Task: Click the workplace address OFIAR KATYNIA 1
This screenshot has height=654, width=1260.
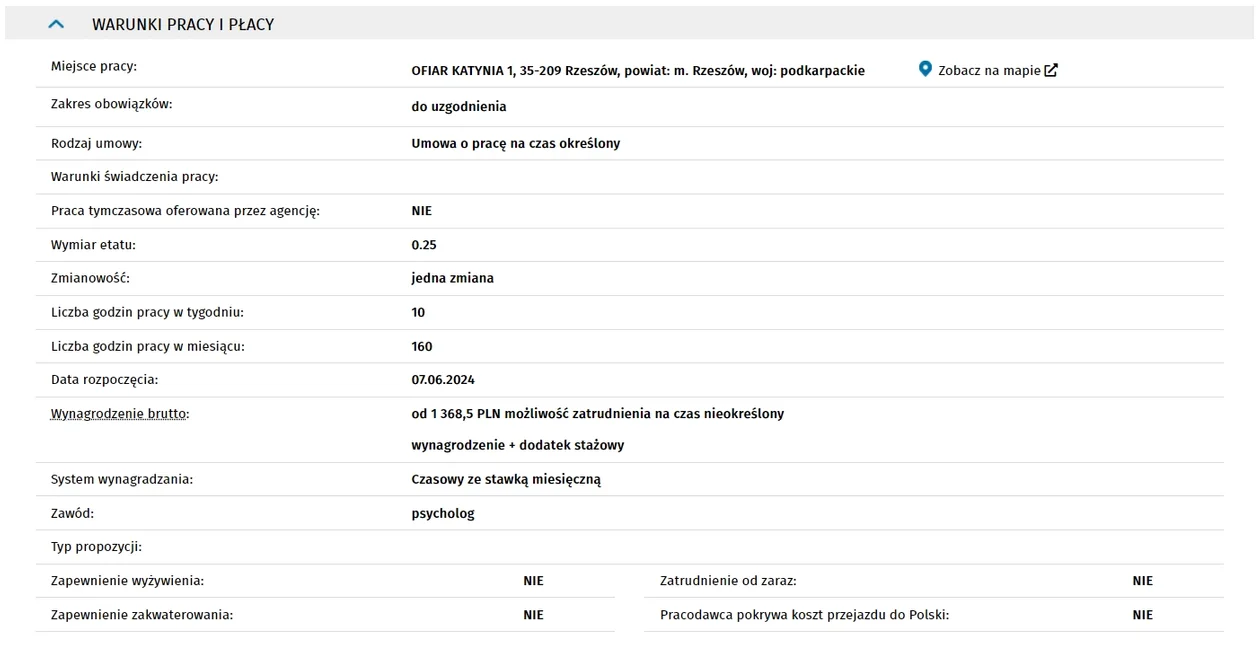Action: [x=638, y=71]
